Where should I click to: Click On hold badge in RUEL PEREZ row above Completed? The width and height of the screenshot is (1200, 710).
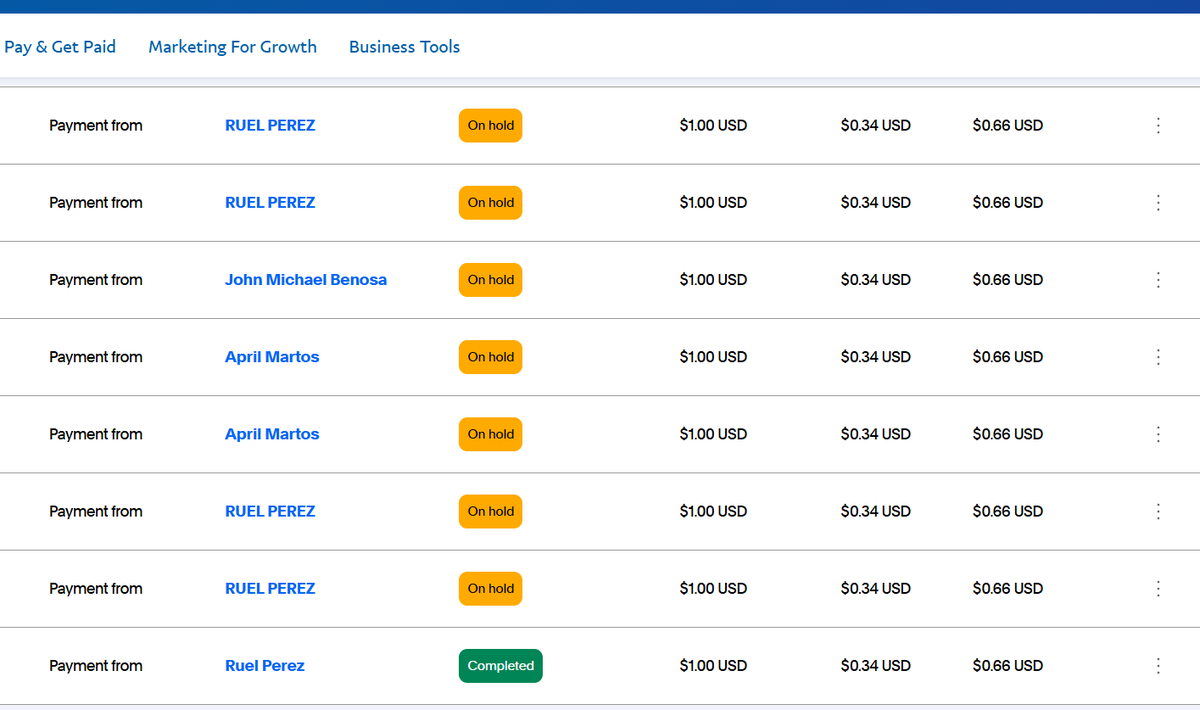pyautogui.click(x=491, y=589)
